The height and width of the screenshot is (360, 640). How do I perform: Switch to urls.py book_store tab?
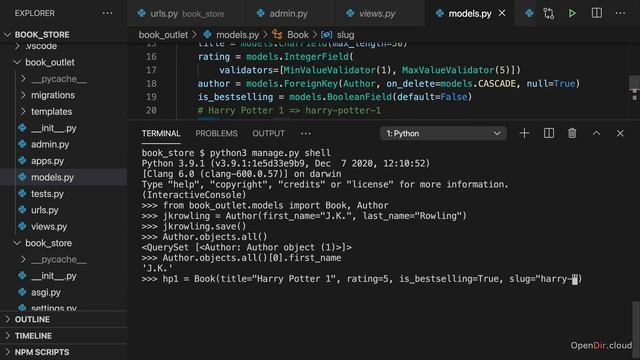tap(186, 13)
